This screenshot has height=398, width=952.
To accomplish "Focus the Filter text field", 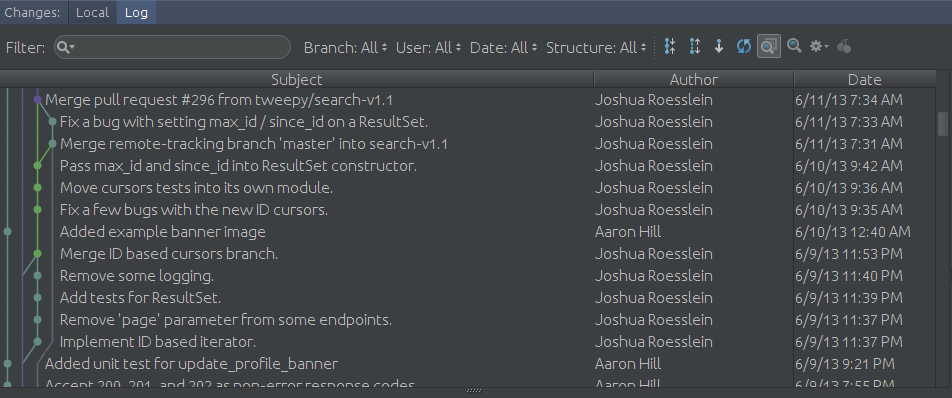I will pos(173,47).
